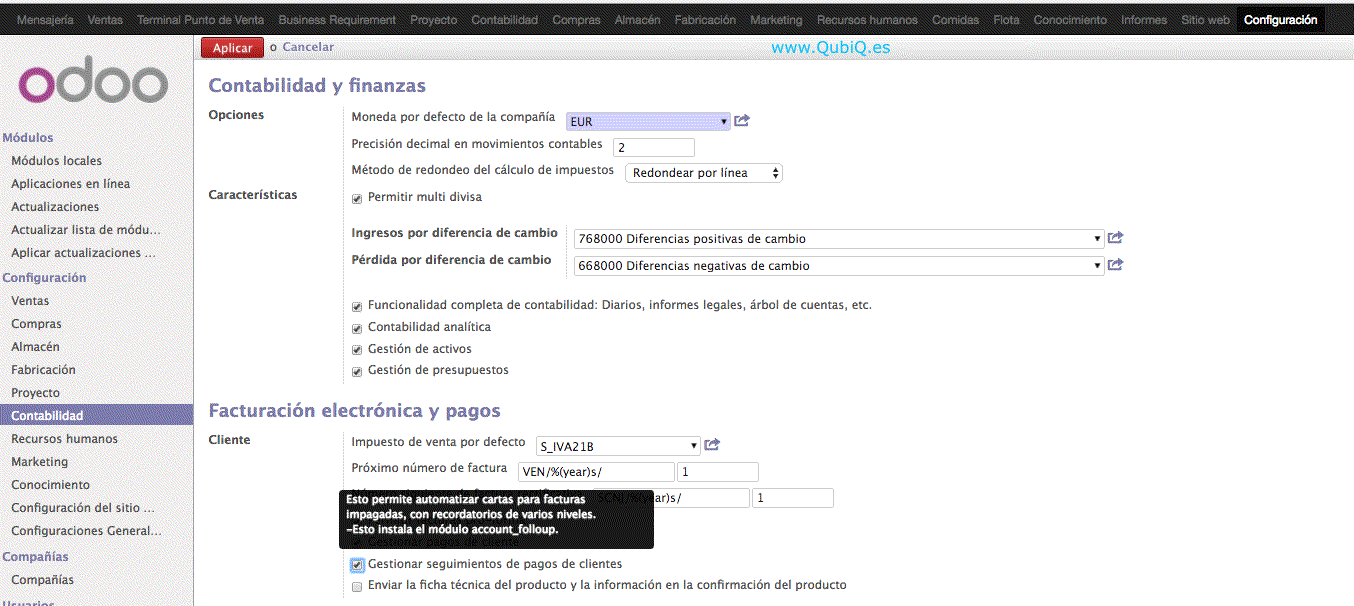
Task: Open link icon beside Diferencias negativas de cambio
Action: [1116, 265]
